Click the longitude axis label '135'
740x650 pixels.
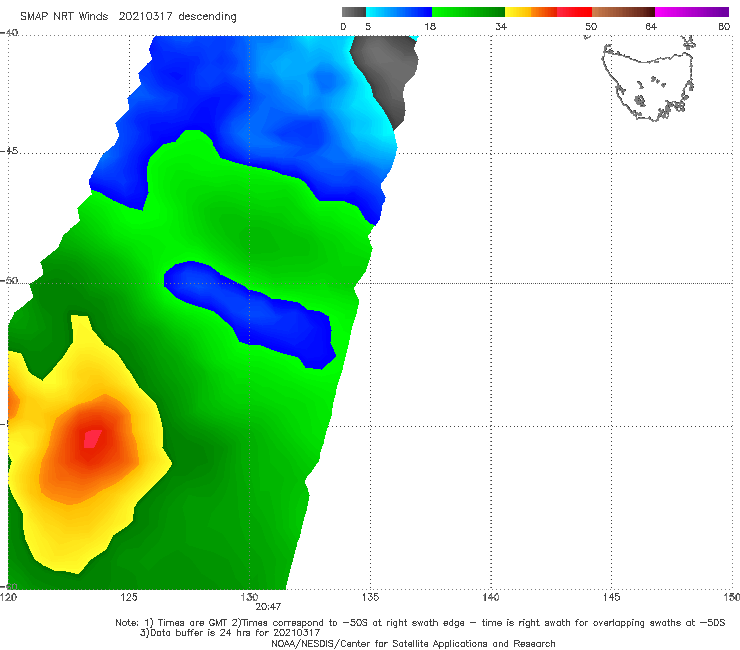370,597
